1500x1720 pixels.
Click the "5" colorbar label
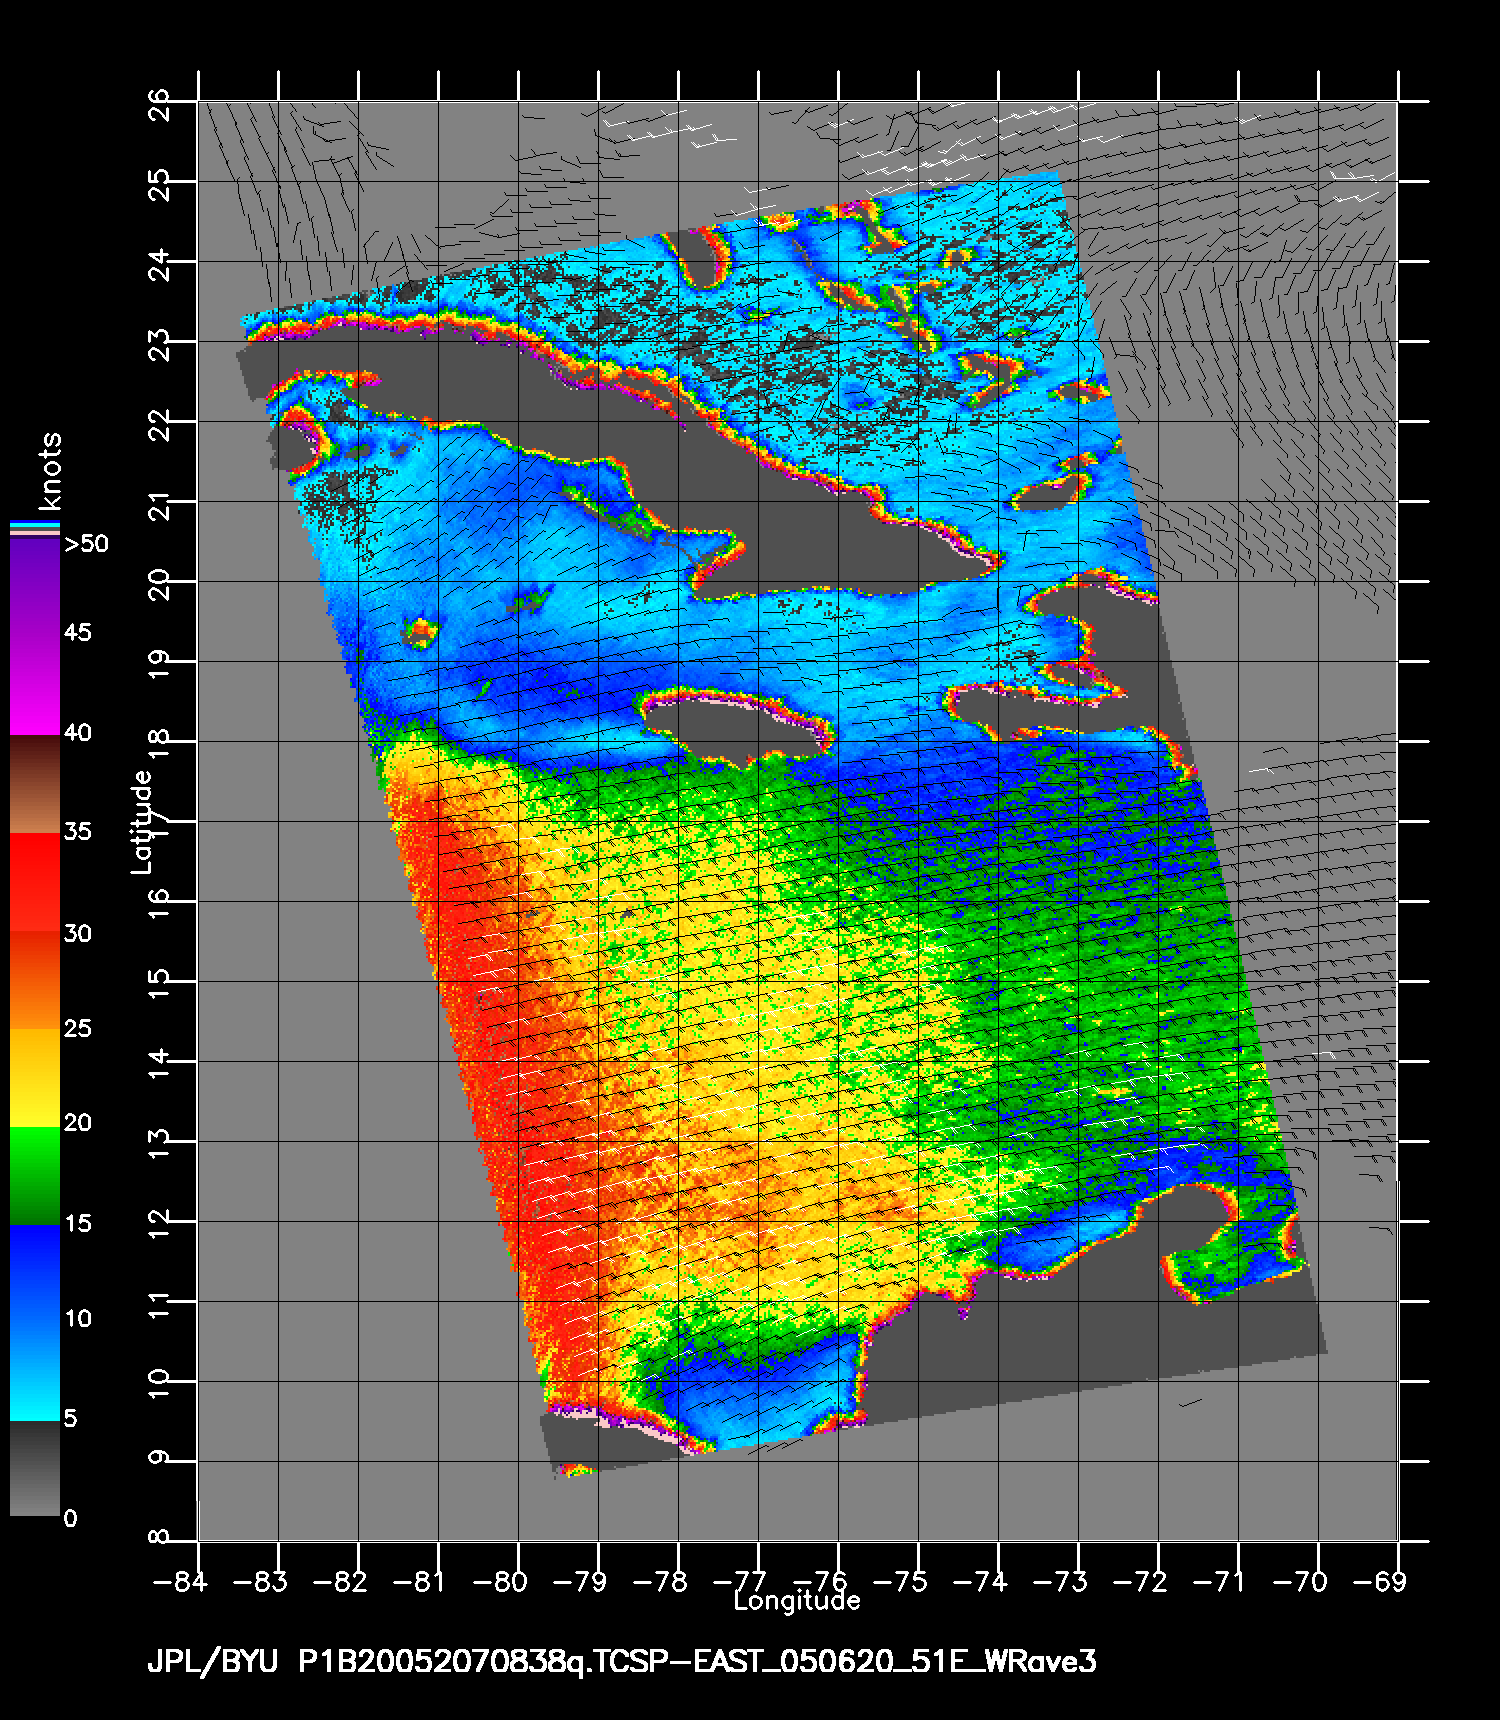point(70,1418)
